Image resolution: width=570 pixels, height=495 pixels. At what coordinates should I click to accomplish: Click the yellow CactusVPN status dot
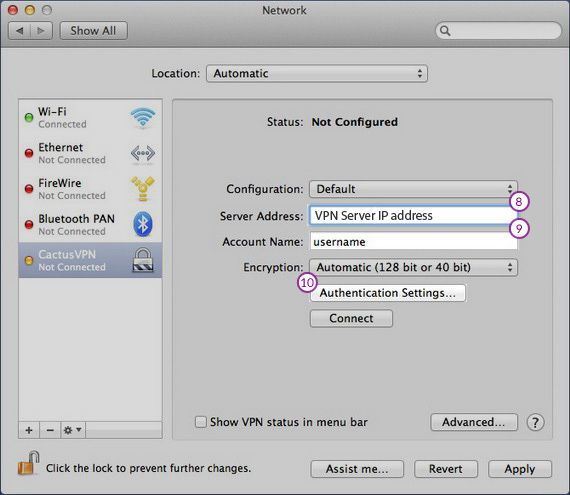click(x=29, y=260)
